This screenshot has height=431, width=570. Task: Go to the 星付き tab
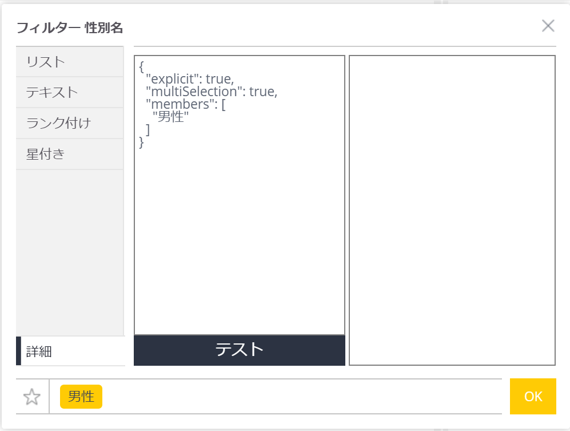pos(70,154)
